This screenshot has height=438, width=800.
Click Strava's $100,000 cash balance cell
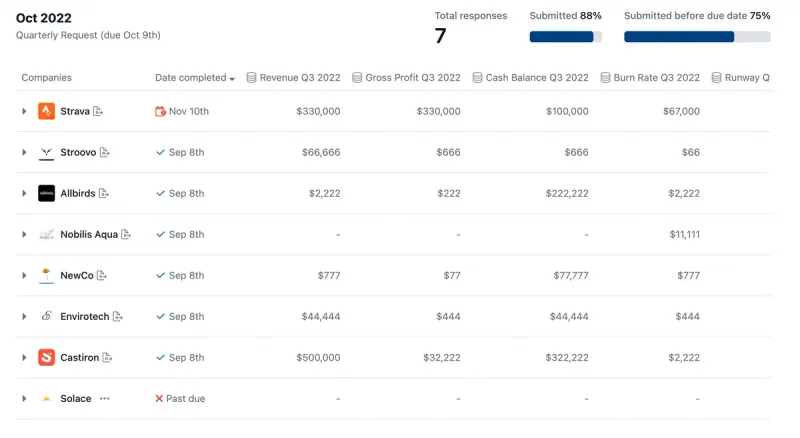click(567, 111)
